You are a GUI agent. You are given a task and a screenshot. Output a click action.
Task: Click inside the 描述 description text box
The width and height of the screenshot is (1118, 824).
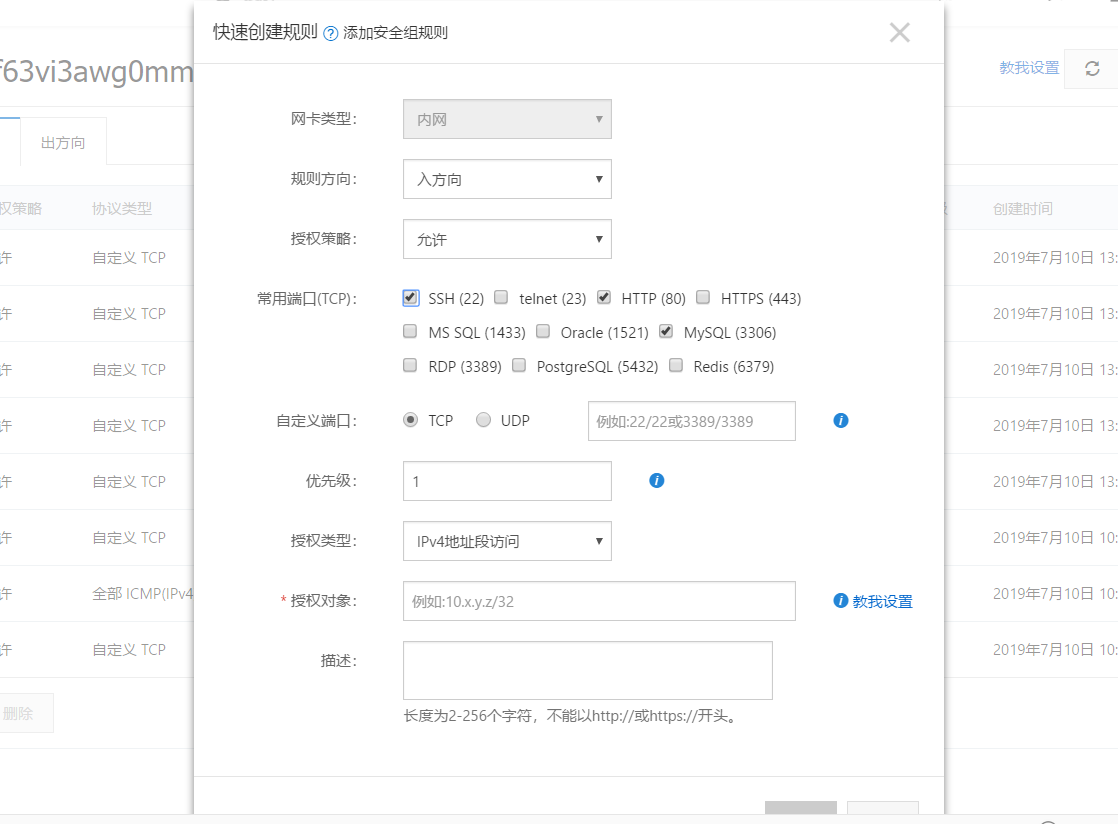(x=586, y=668)
